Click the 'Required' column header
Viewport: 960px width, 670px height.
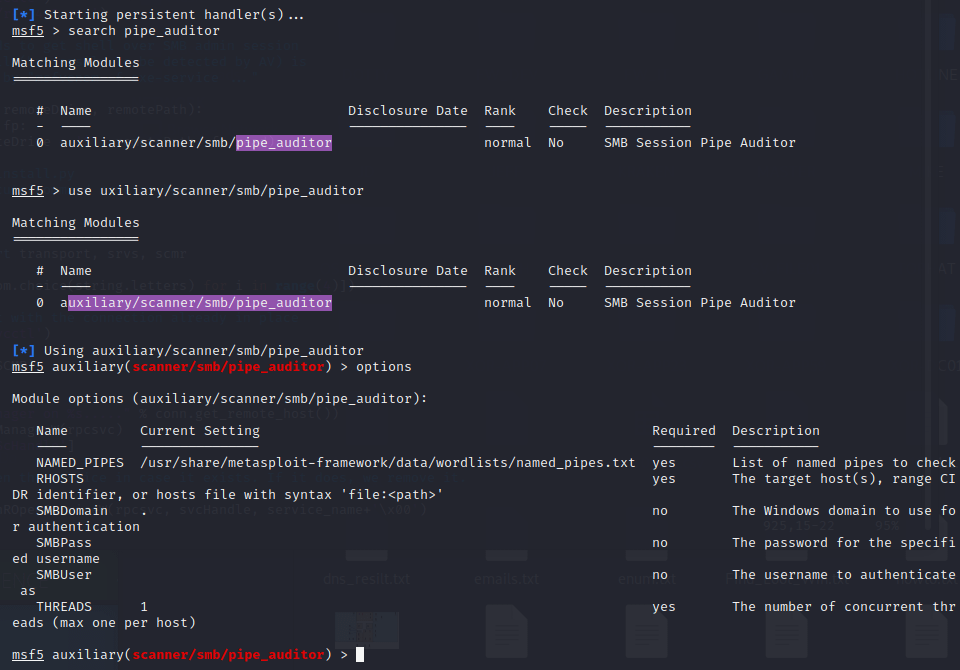[684, 431]
